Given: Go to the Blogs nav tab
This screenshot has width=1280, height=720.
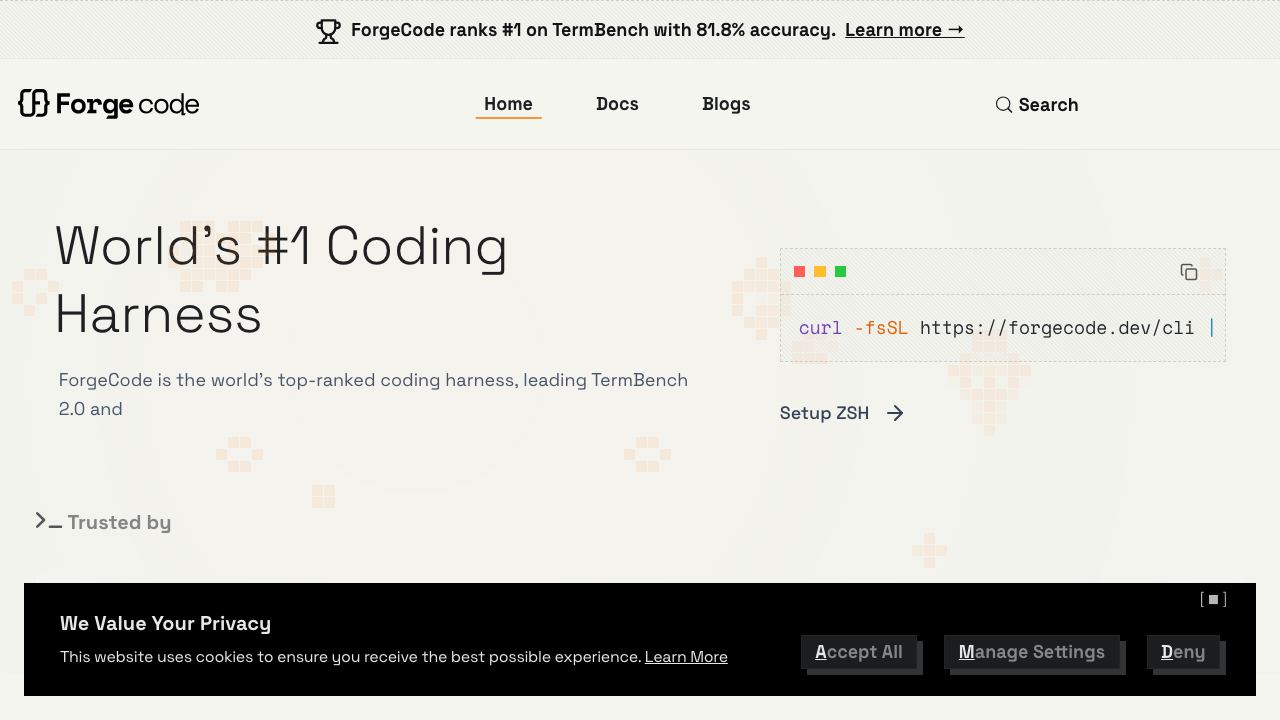Looking at the screenshot, I should [726, 104].
